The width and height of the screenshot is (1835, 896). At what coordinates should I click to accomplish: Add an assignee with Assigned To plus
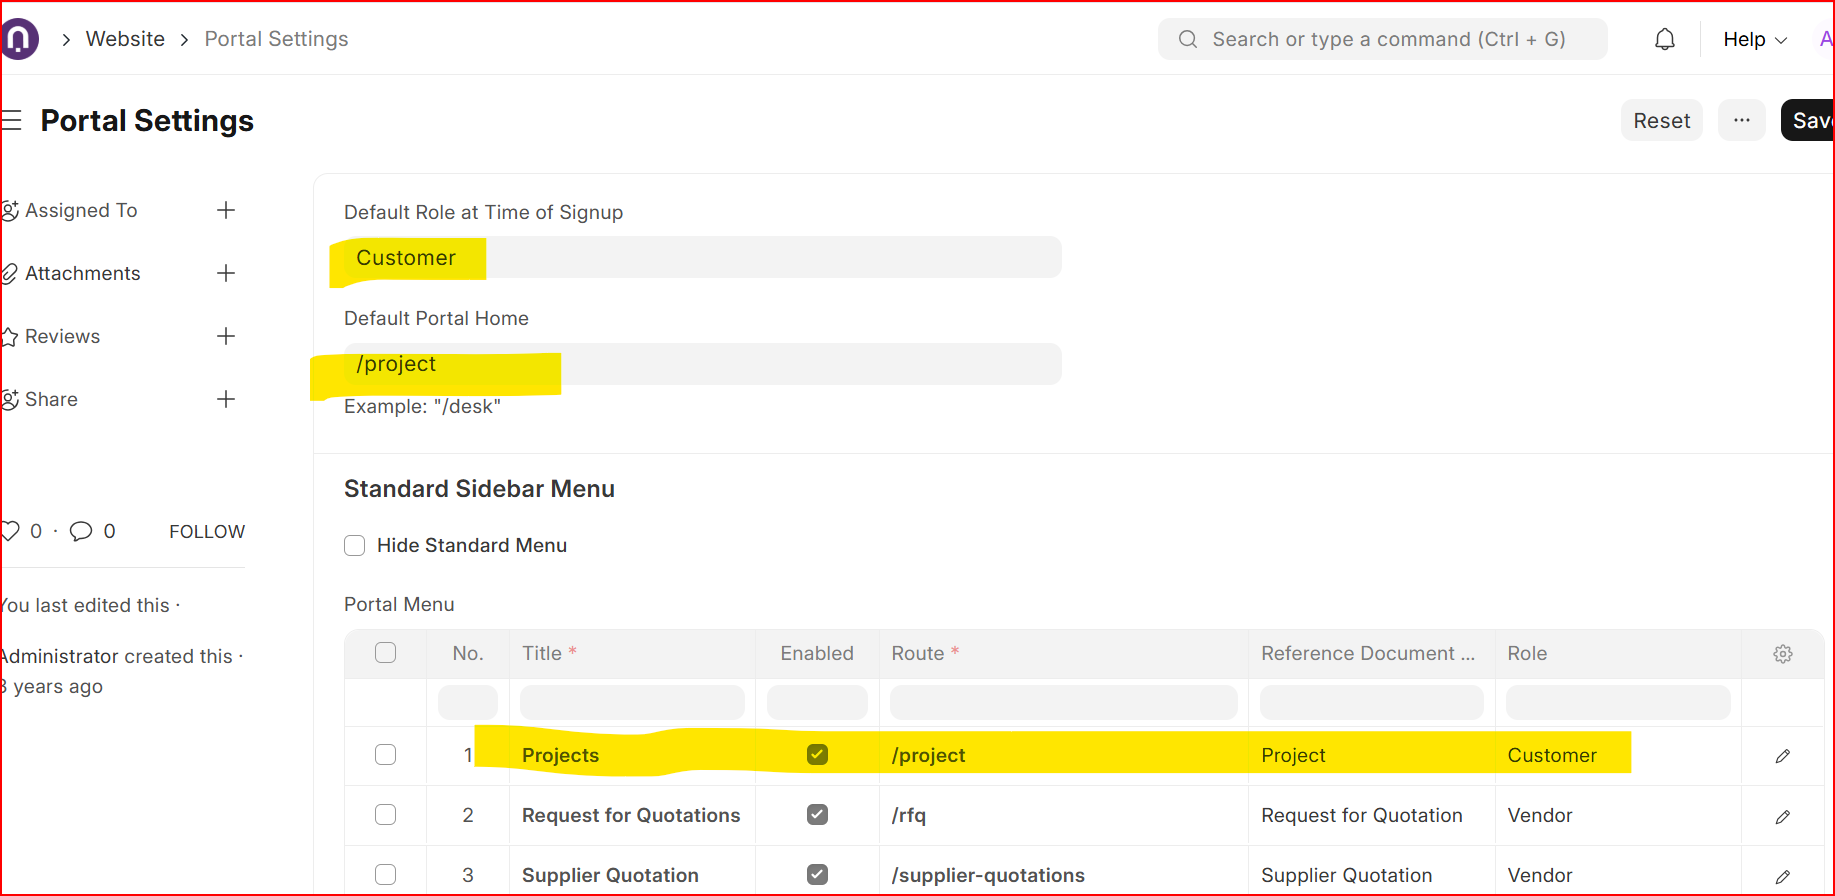pyautogui.click(x=226, y=210)
